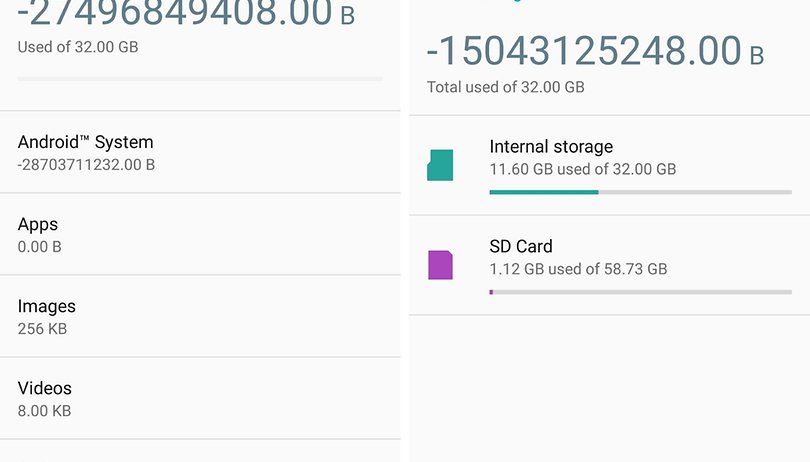Tap the teal Internal storage icon
This screenshot has width=810, height=462.
(440, 165)
